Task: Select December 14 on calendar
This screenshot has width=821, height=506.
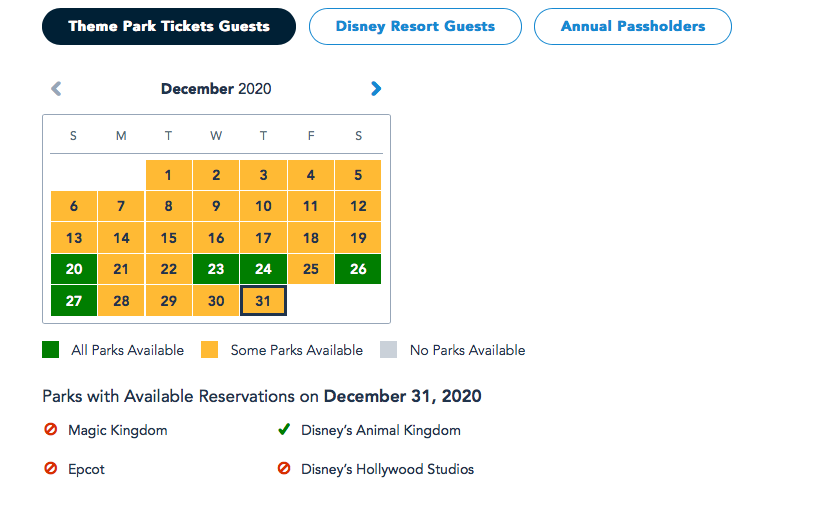Action: point(121,238)
